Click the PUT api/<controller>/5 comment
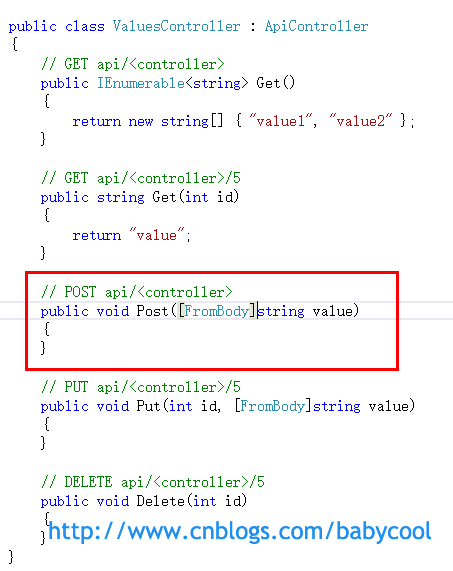Screen dimensions: 453x571 (x=141, y=387)
